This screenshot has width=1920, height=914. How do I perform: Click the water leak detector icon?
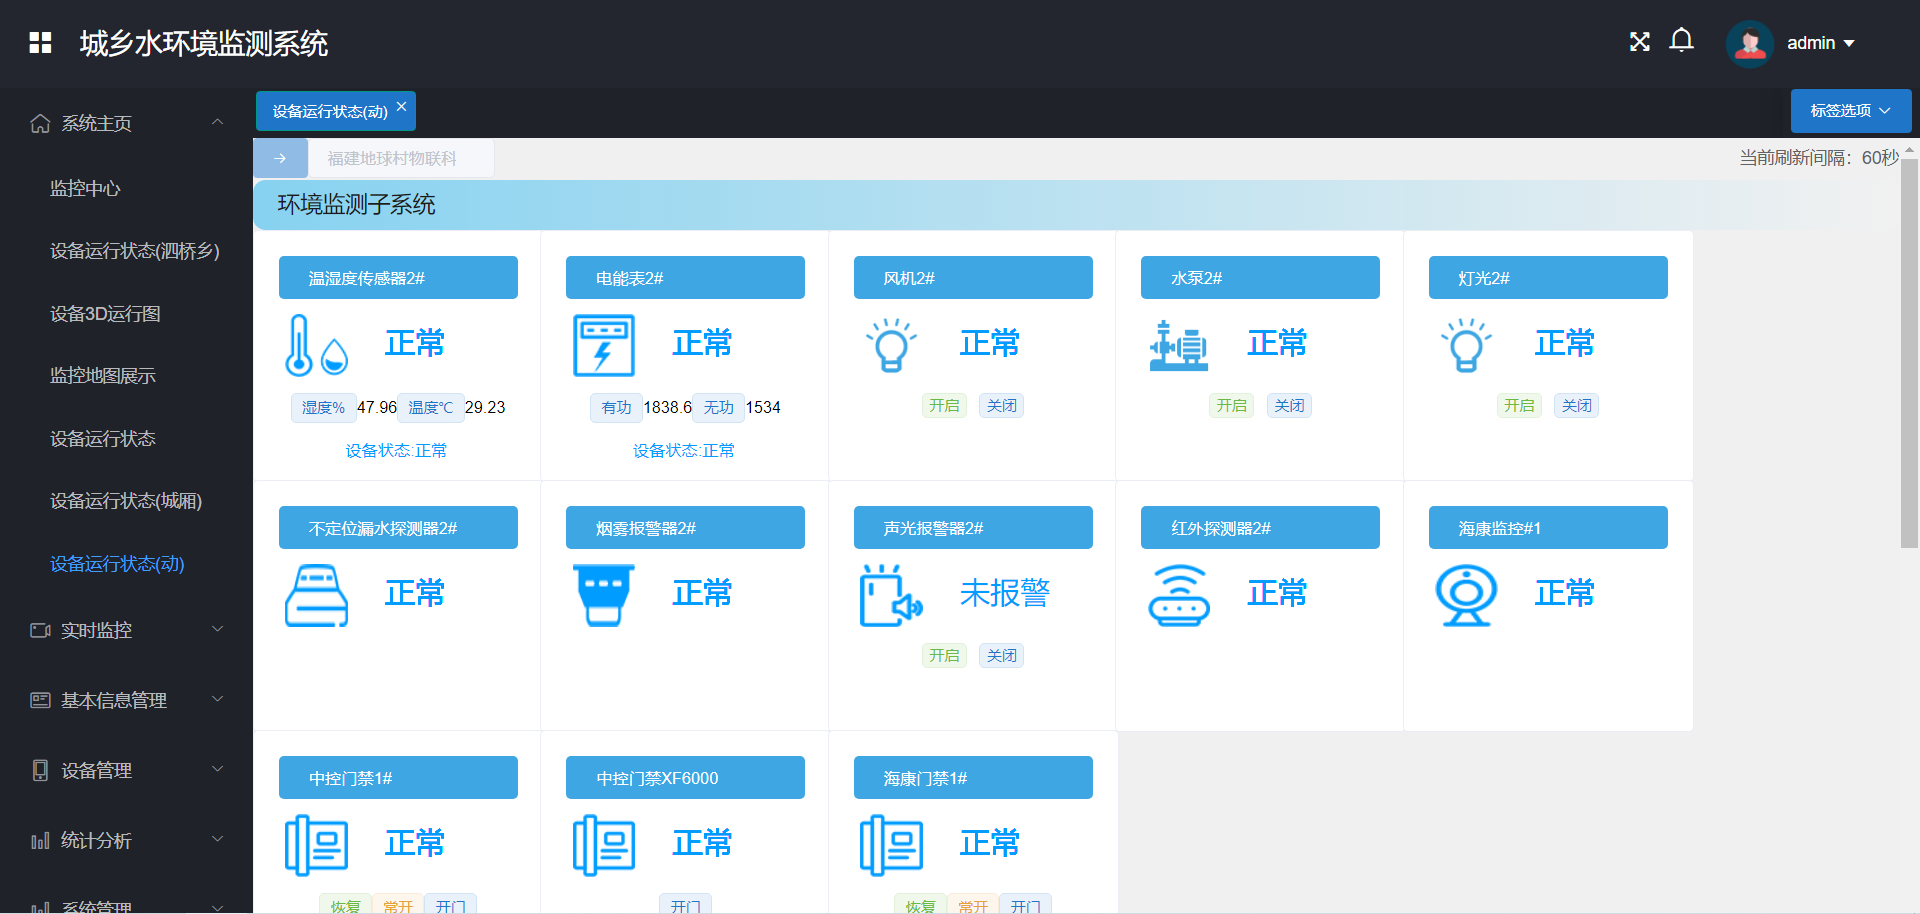[x=317, y=595]
